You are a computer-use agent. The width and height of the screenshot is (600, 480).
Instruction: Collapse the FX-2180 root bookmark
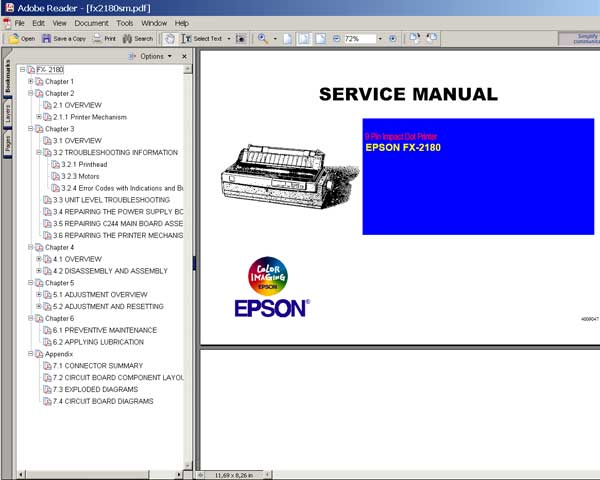coord(23,69)
